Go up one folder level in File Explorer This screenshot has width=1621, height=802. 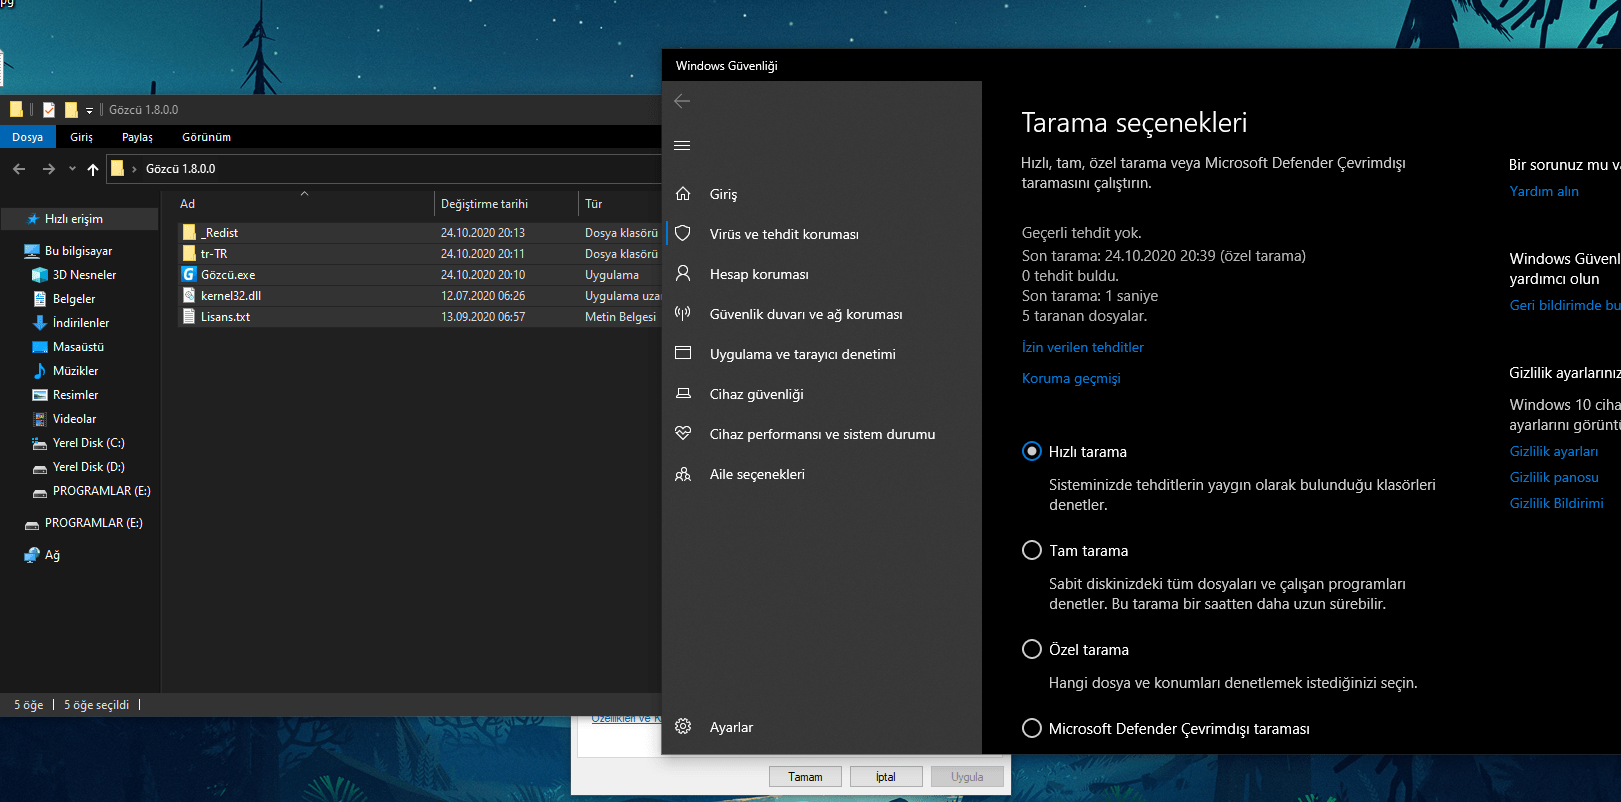[x=93, y=169]
